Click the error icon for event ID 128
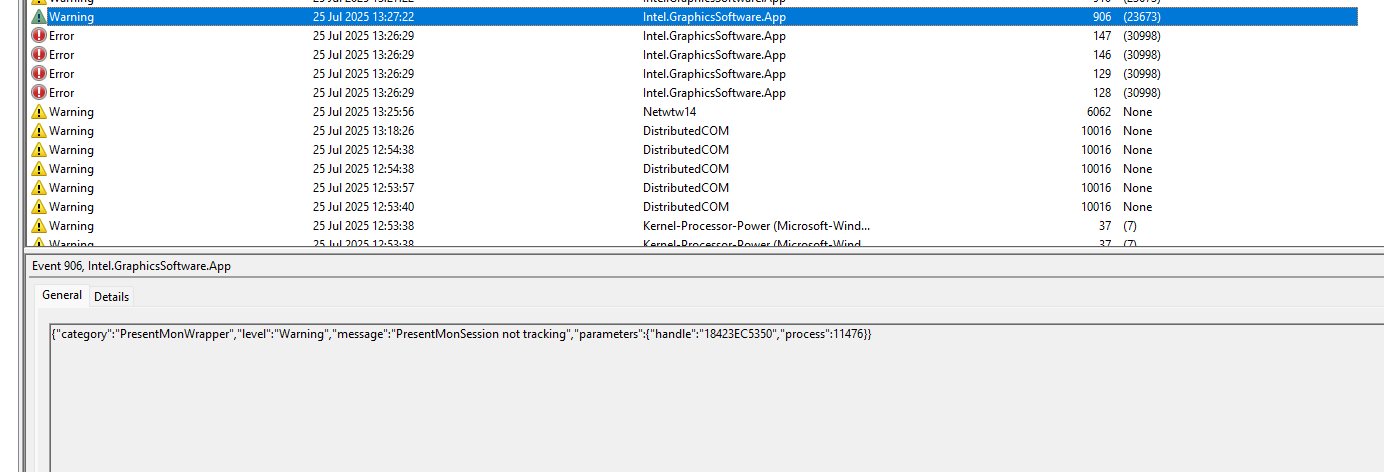 click(x=39, y=93)
